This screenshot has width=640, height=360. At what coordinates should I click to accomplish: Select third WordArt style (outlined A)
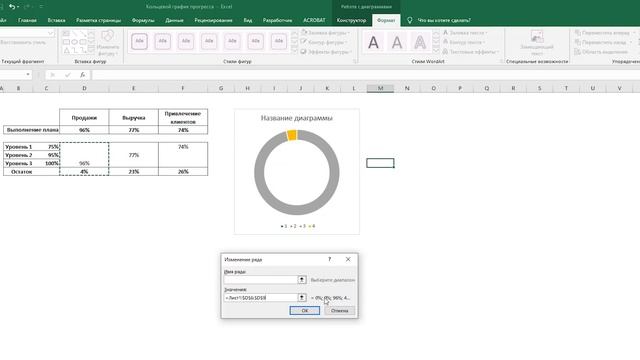point(420,42)
